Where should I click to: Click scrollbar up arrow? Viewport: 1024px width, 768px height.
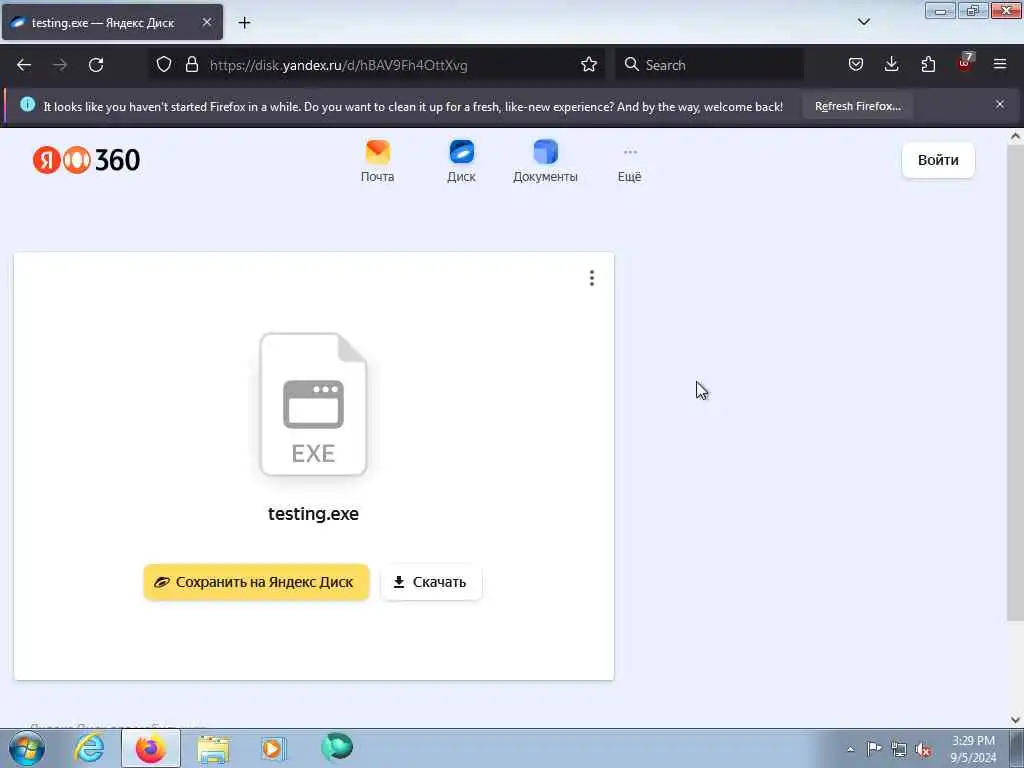(1016, 136)
